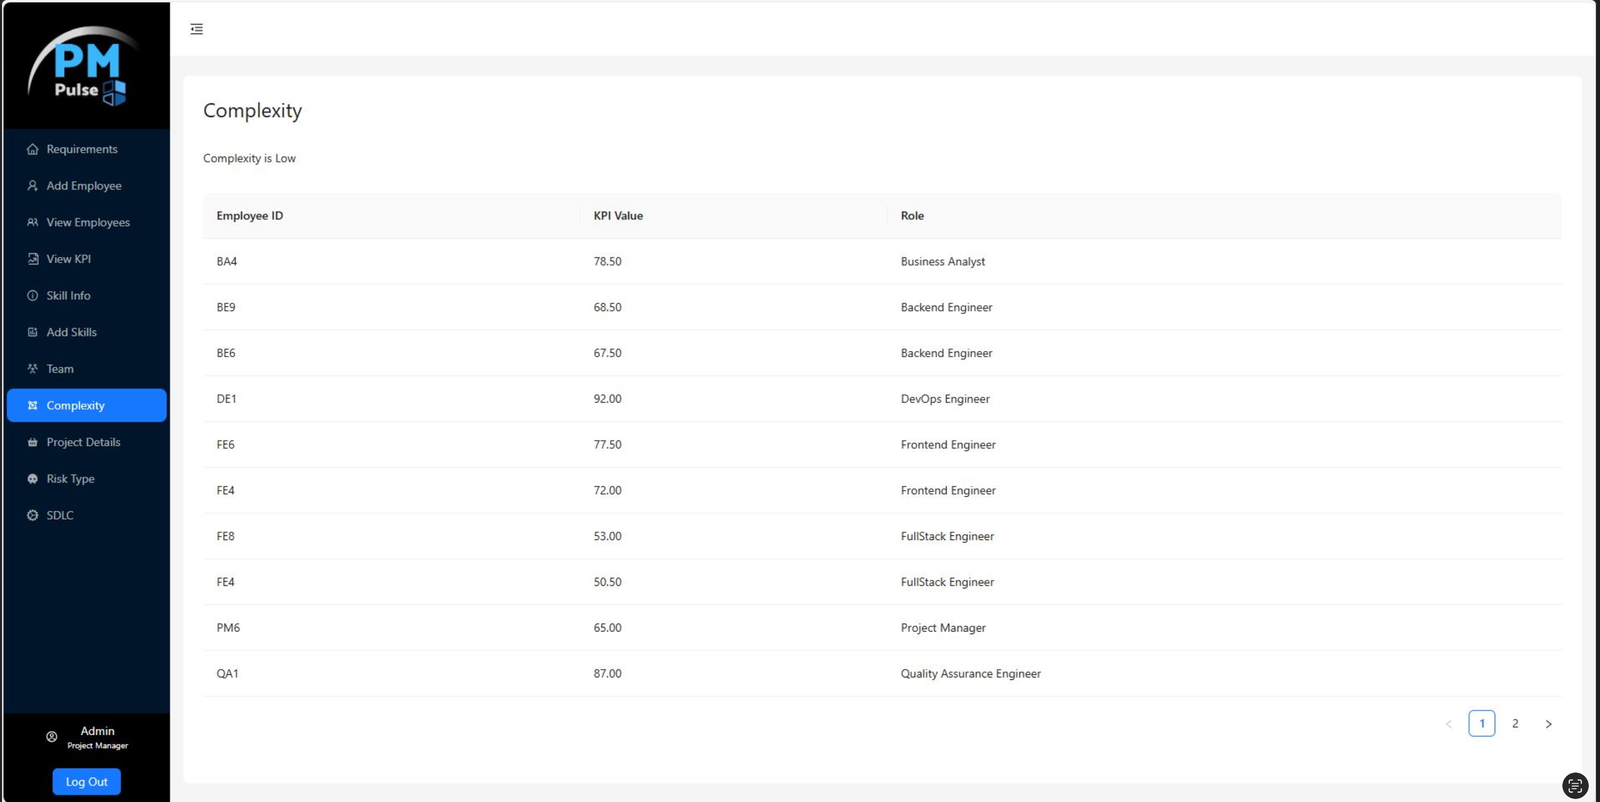The image size is (1600, 802).
Task: Click the Risk Type icon in sidebar
Action: [x=33, y=479]
